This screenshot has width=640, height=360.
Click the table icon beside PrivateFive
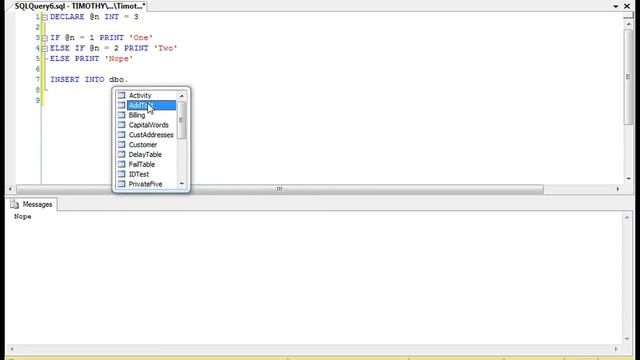[121, 184]
